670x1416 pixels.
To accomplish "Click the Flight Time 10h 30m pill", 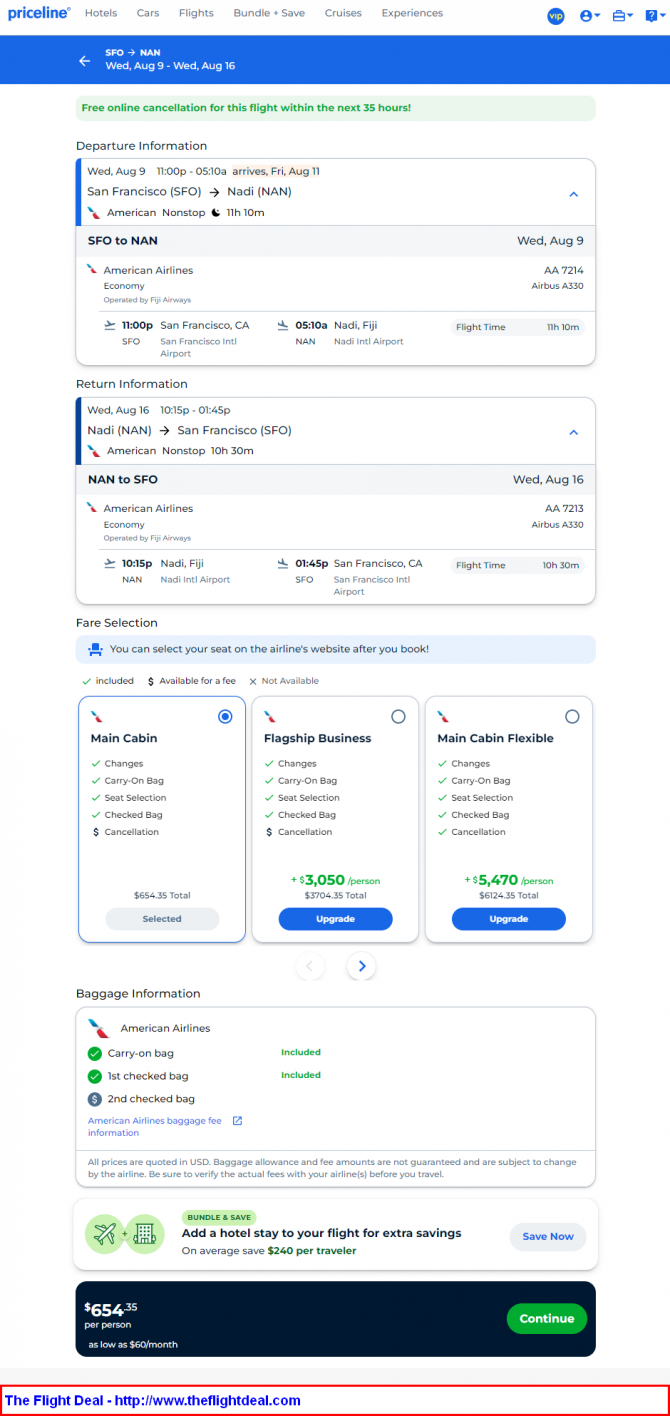I will (x=517, y=565).
